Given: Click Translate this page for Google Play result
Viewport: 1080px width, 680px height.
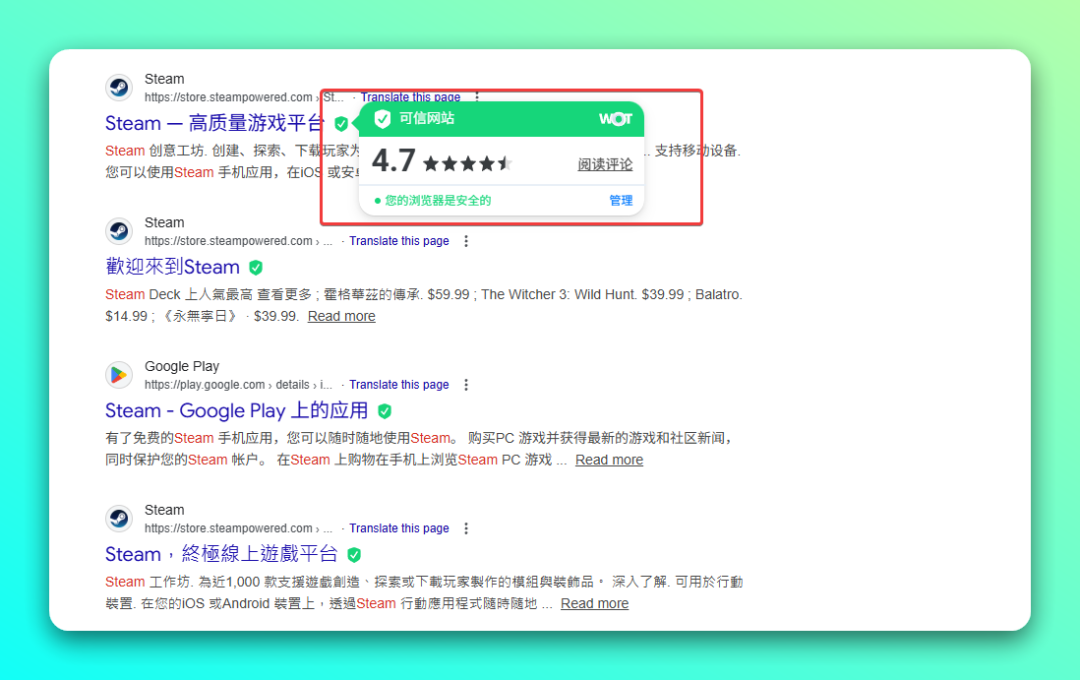Looking at the screenshot, I should click(x=399, y=384).
